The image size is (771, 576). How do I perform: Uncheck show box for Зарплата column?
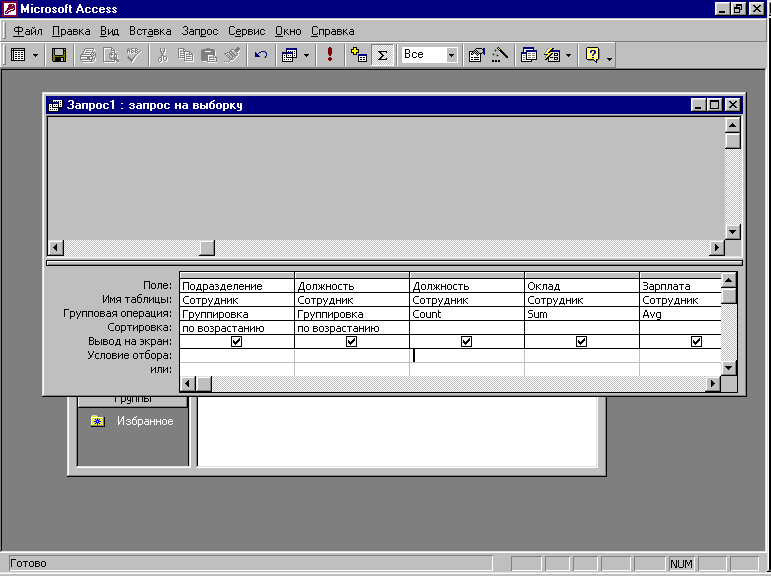pyautogui.click(x=696, y=341)
